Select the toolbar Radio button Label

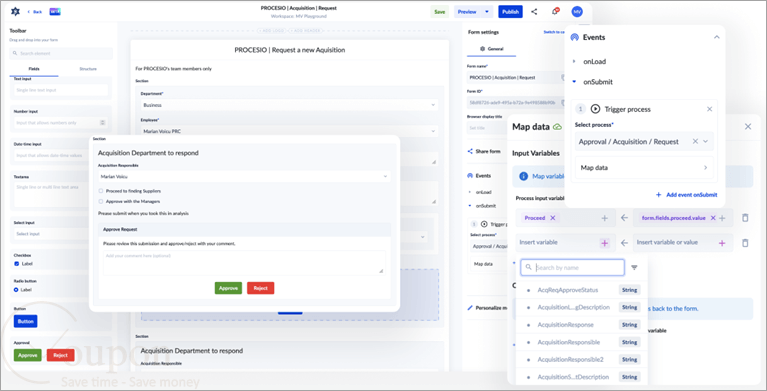coord(16,290)
